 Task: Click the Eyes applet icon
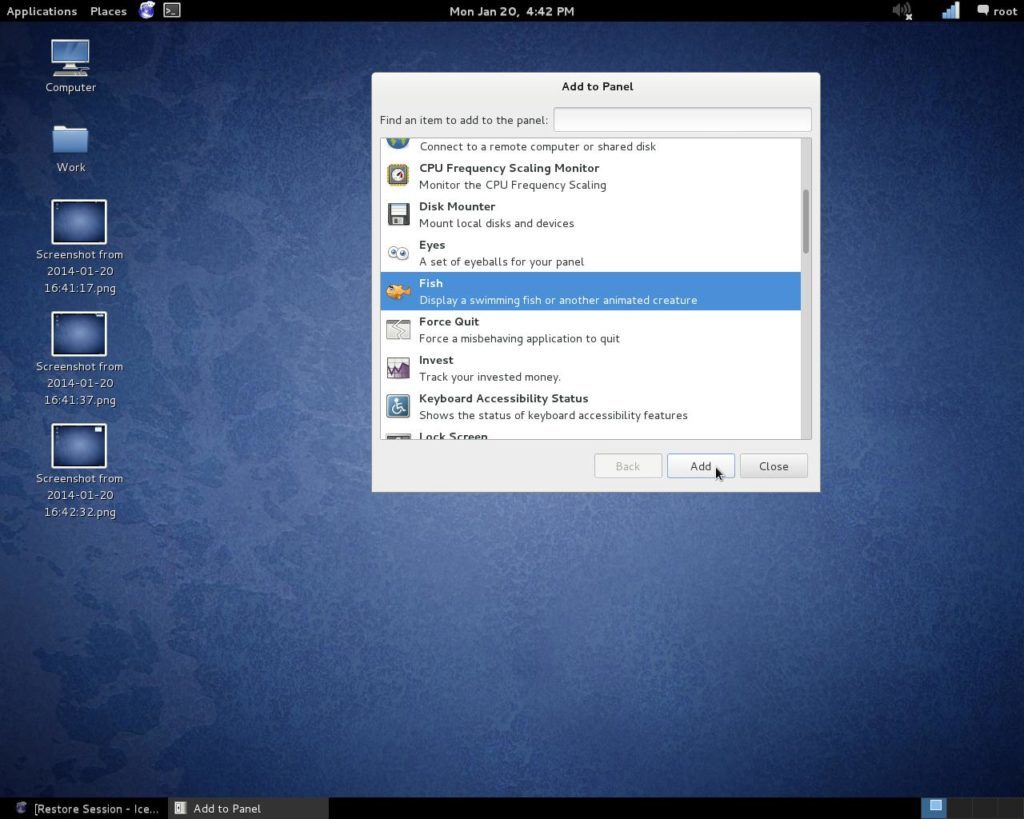tap(397, 252)
